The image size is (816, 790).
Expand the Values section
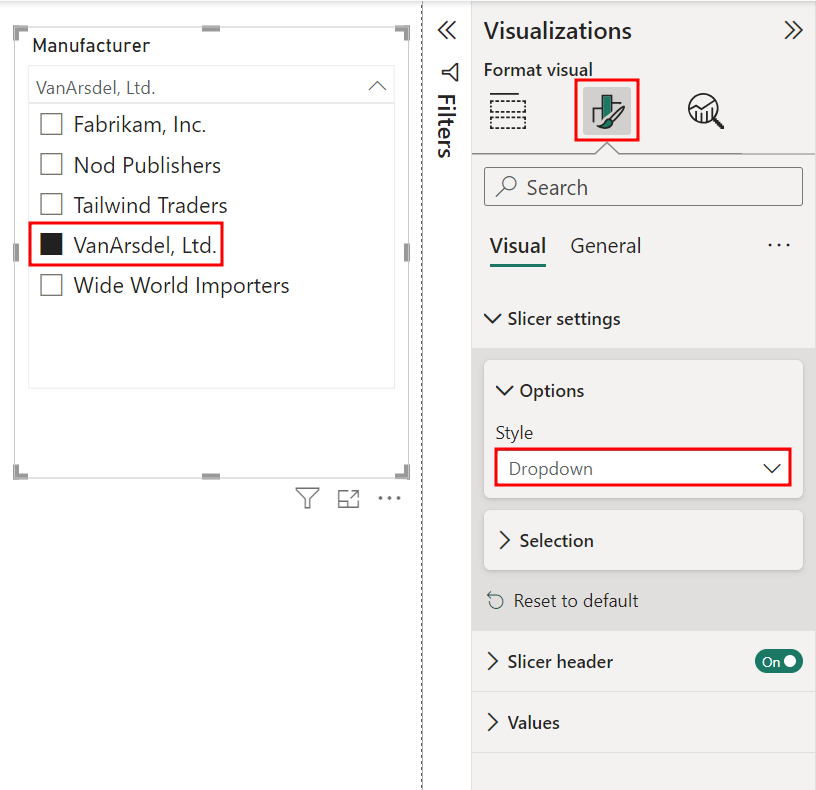point(492,722)
